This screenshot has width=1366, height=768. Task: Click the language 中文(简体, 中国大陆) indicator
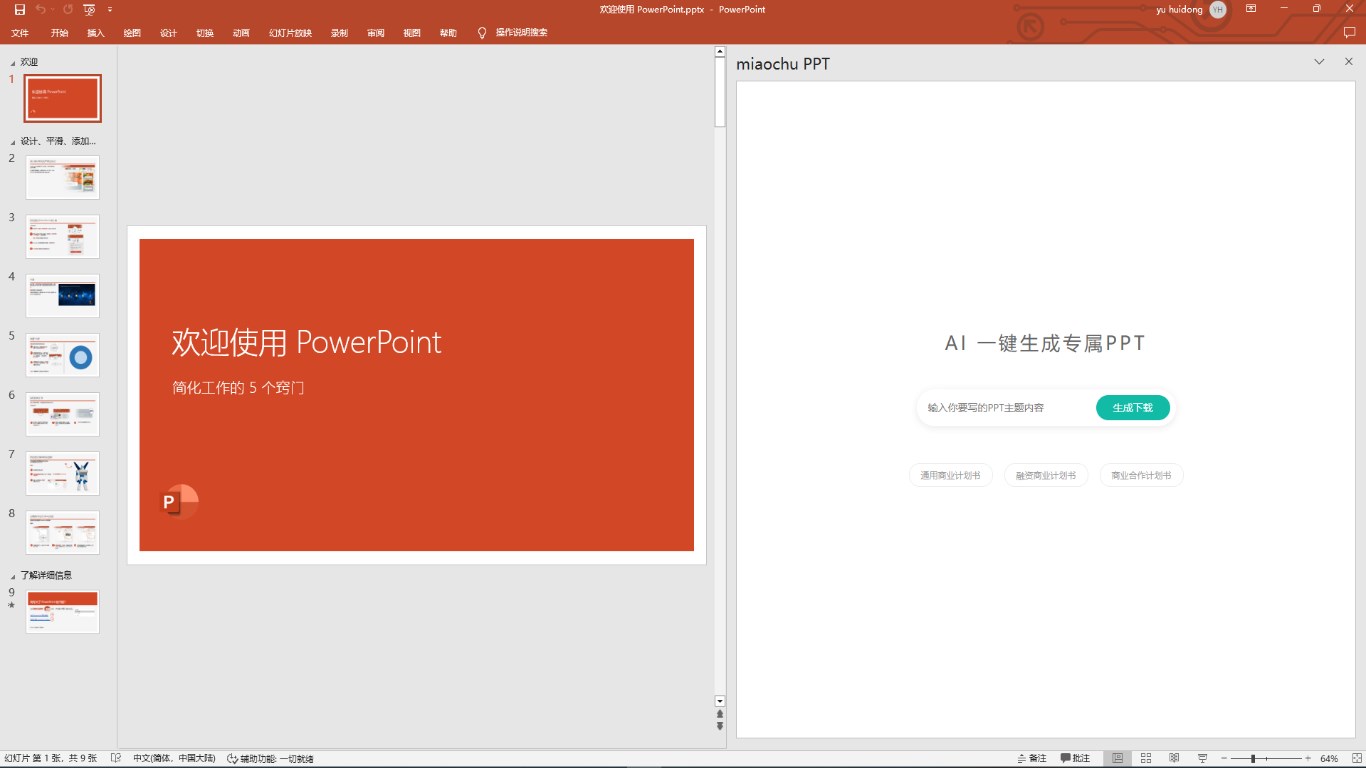tap(174, 759)
